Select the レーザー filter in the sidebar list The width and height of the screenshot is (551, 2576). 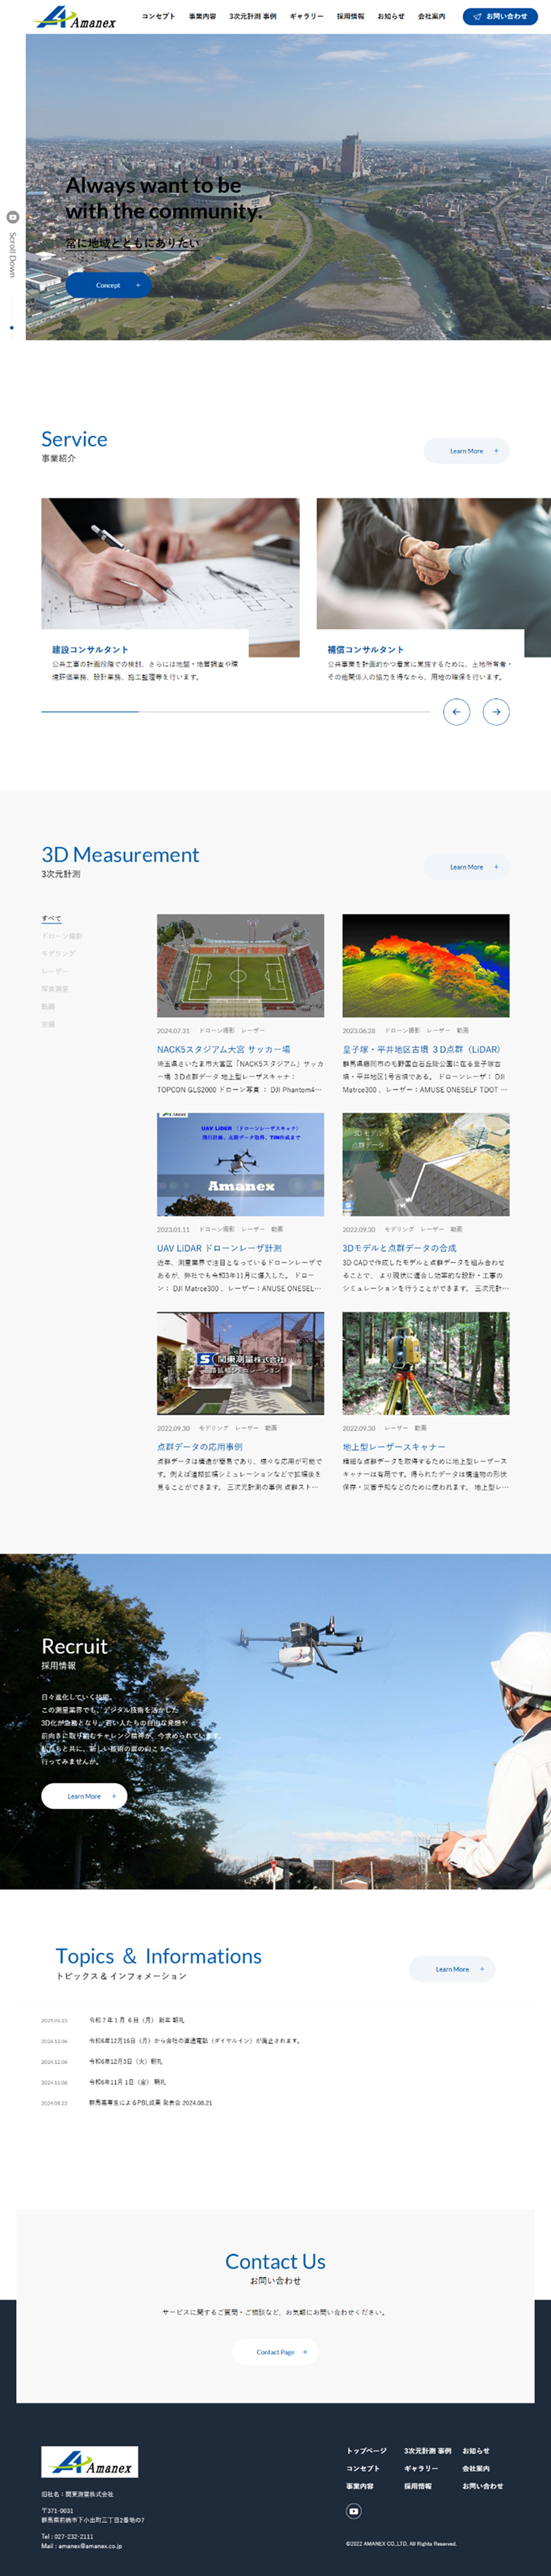click(x=55, y=971)
